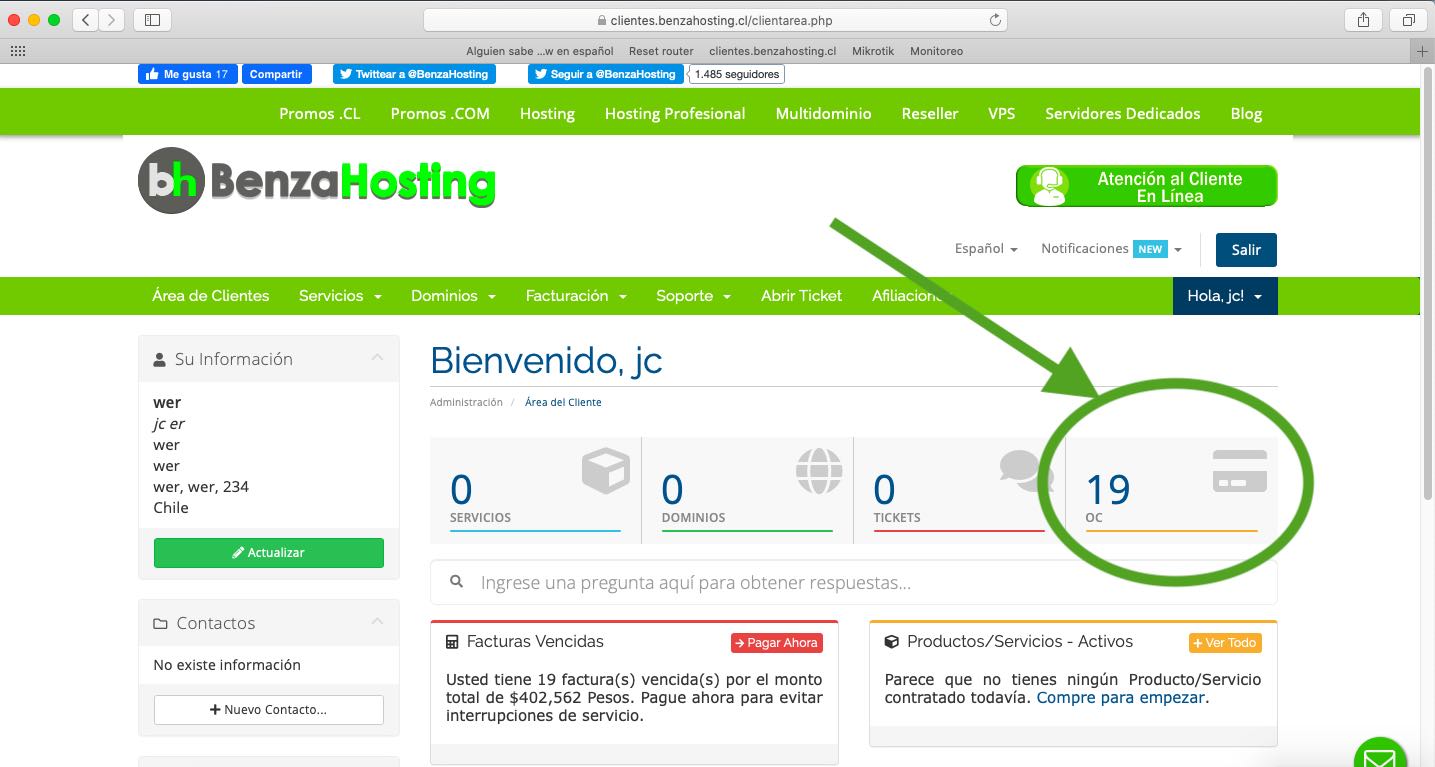The width and height of the screenshot is (1435, 767).
Task: Click Abrir Ticket nav item
Action: click(801, 296)
